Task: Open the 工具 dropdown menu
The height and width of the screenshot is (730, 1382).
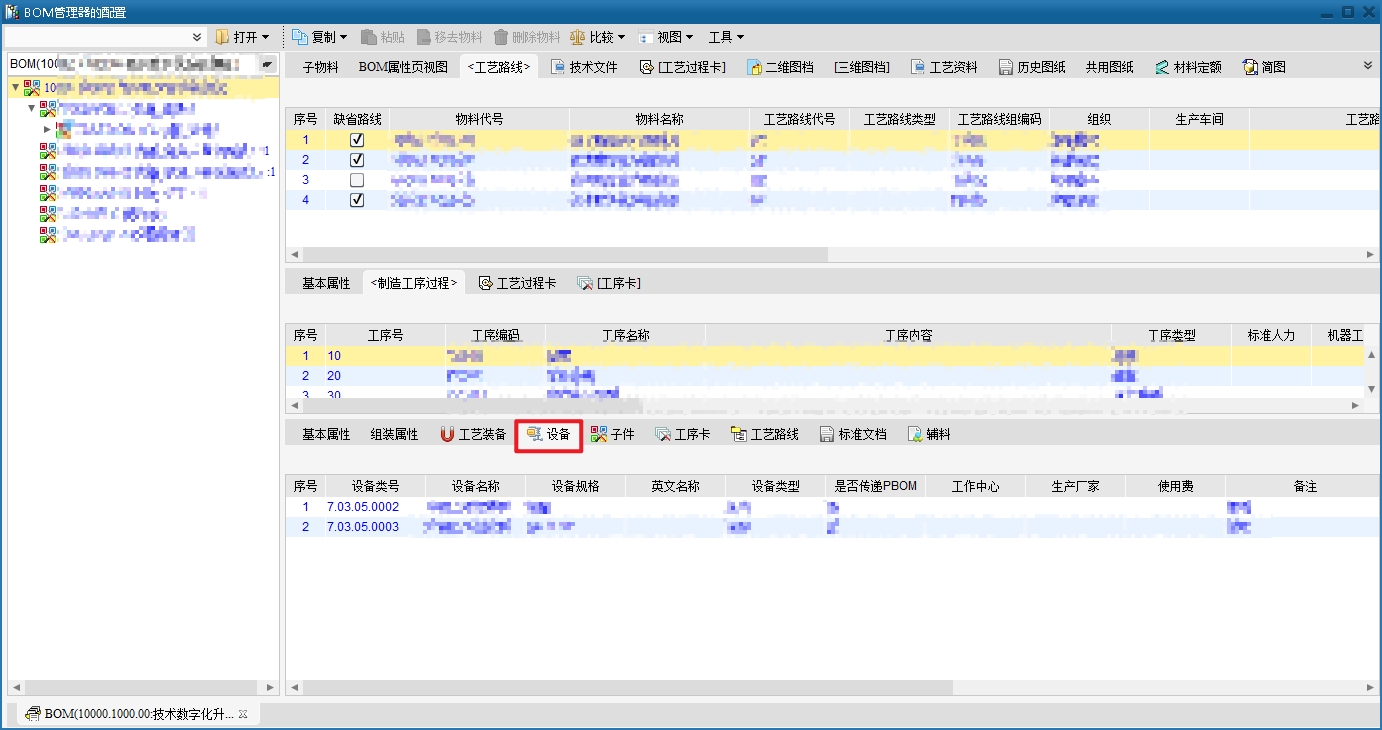Action: tap(726, 37)
